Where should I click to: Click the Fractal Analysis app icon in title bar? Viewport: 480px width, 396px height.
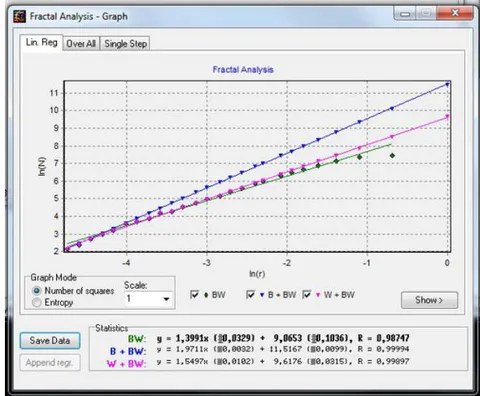point(19,16)
